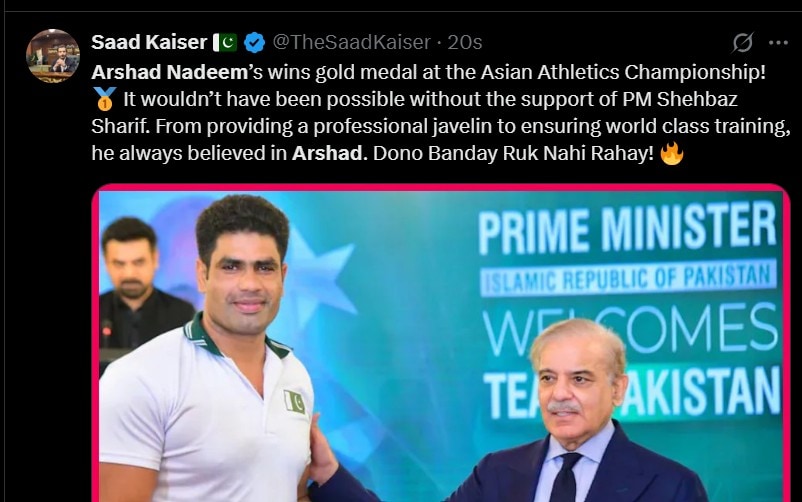
Task: Open the three-dot more options menu
Action: tap(778, 42)
